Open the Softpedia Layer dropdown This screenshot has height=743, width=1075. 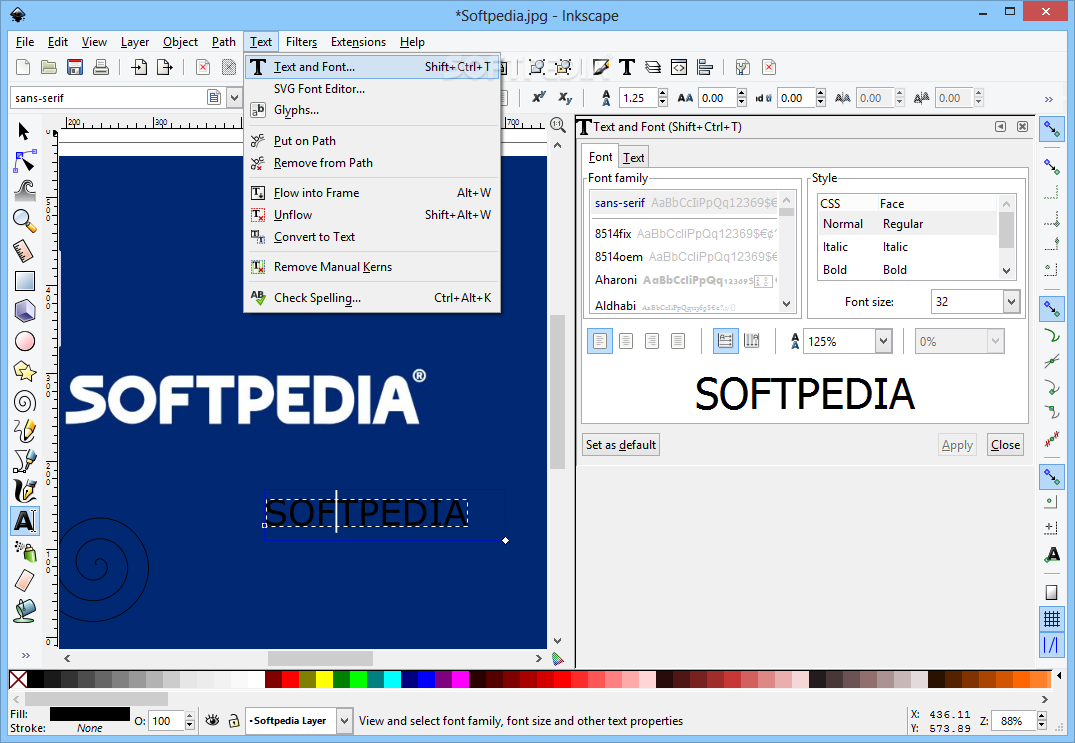pos(345,720)
